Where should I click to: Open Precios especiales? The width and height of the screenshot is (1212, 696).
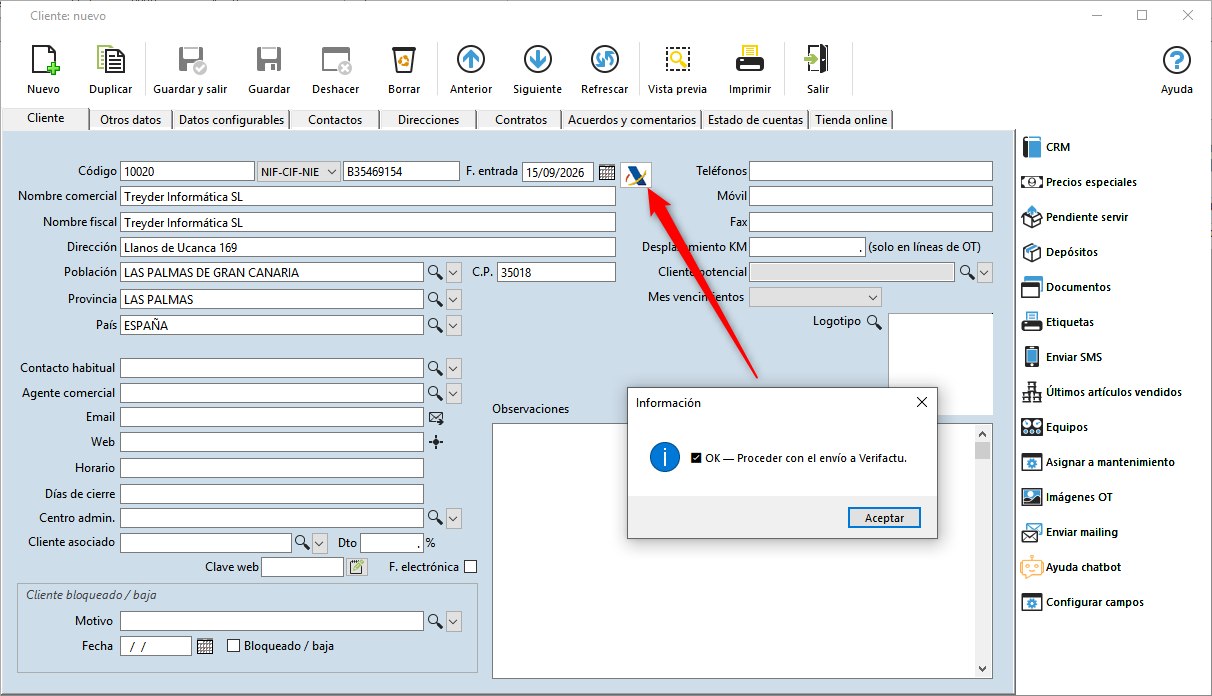(1079, 182)
